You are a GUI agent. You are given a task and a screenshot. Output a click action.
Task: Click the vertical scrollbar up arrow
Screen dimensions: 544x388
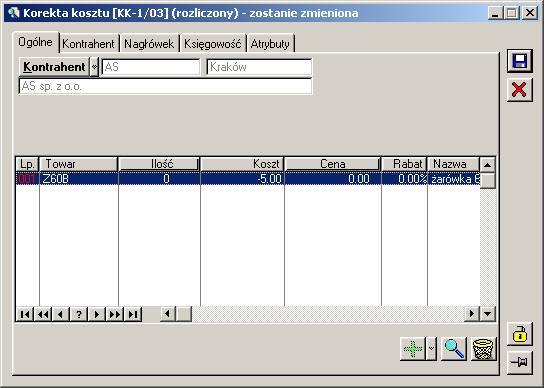pyautogui.click(x=487, y=165)
